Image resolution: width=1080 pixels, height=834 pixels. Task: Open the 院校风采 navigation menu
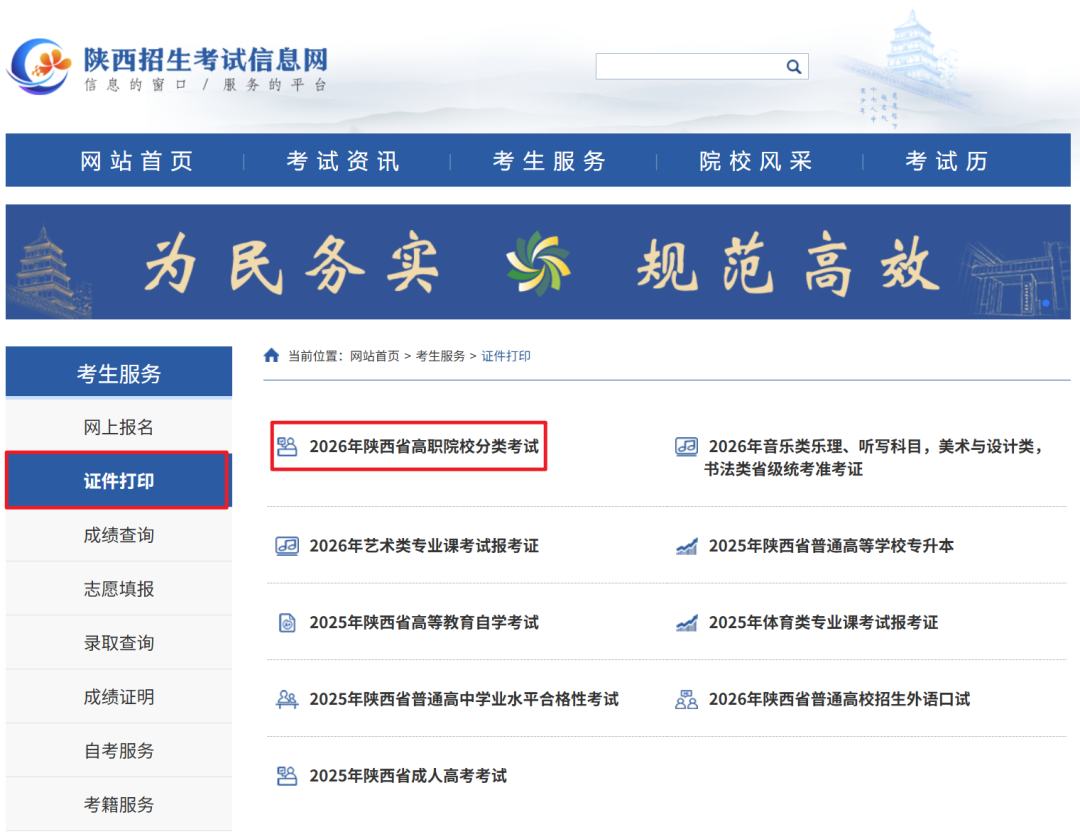click(752, 160)
